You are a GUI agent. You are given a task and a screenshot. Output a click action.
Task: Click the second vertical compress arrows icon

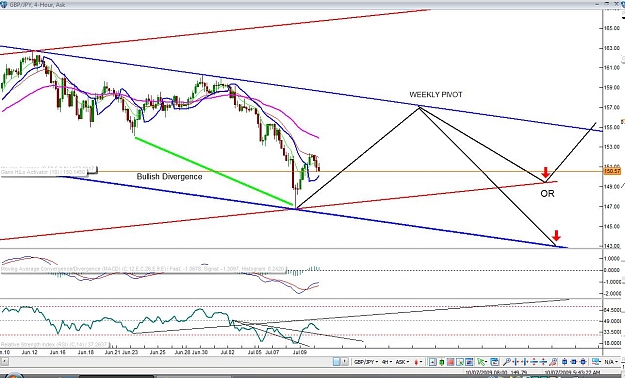point(543,362)
